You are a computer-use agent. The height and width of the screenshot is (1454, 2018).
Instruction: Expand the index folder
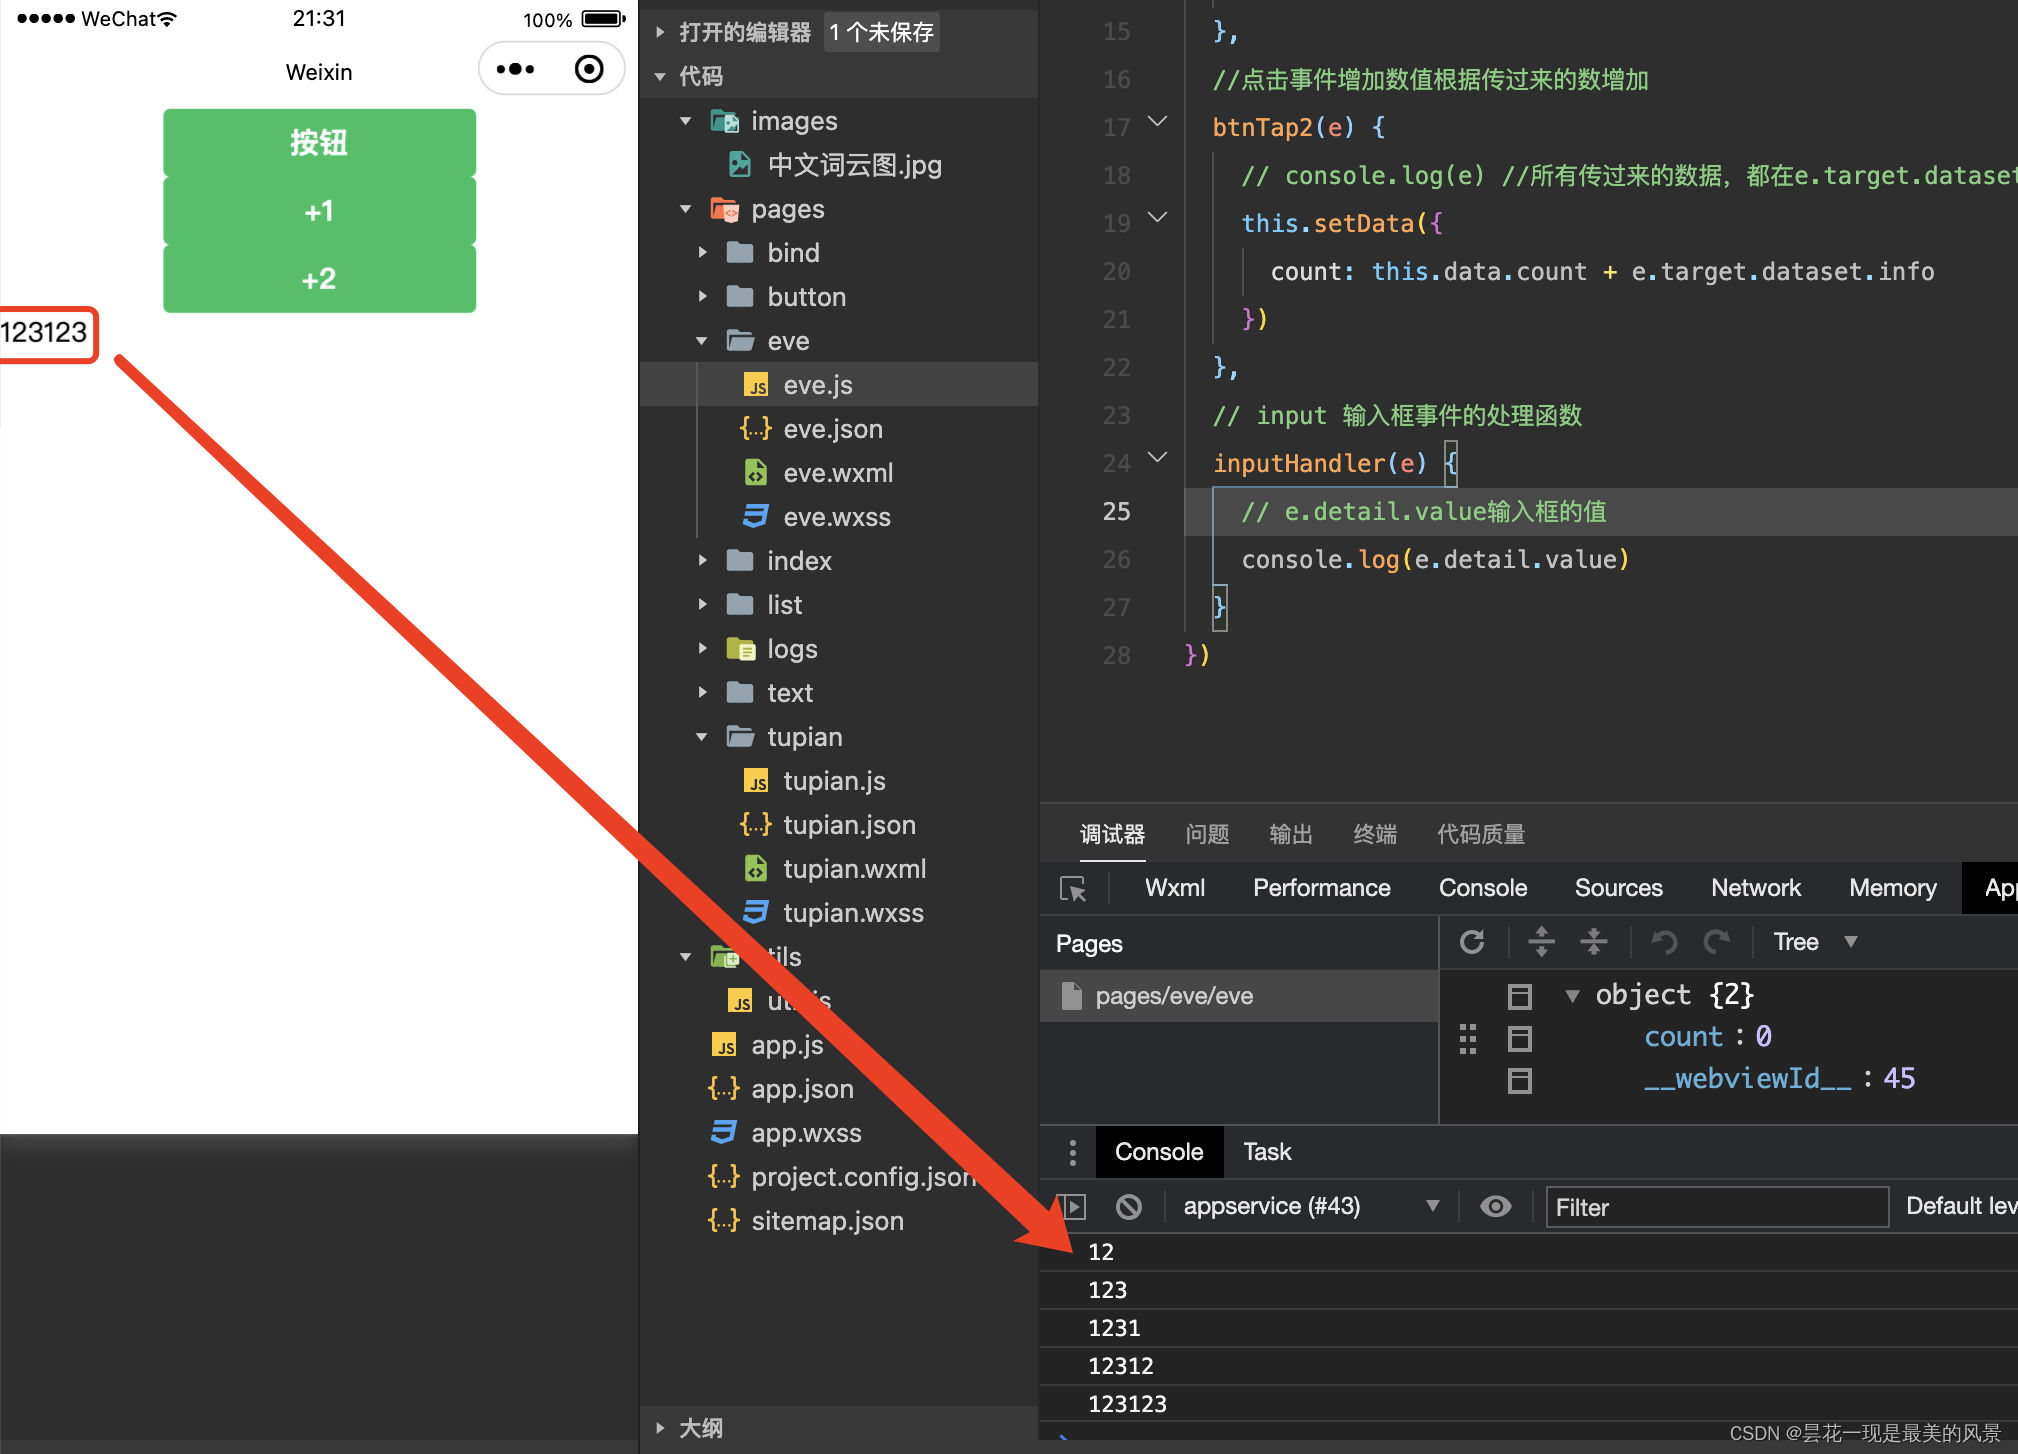703,561
